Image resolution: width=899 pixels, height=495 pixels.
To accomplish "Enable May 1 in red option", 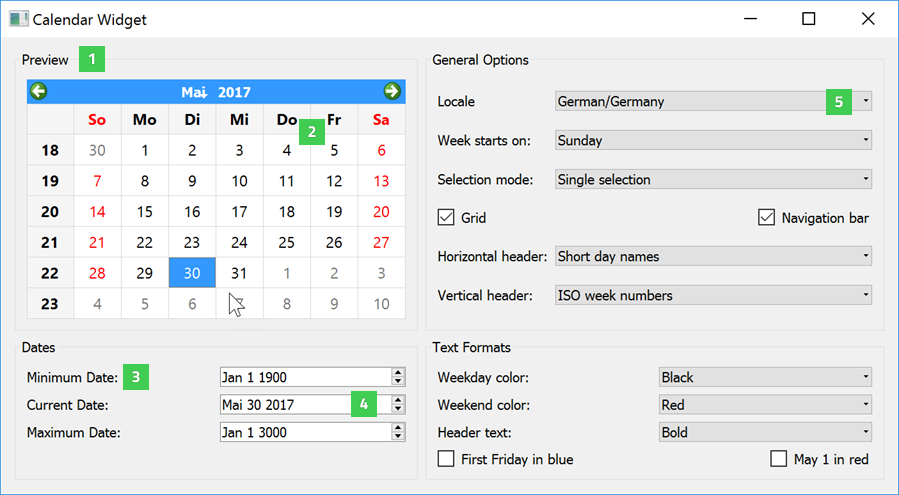I will pyautogui.click(x=779, y=459).
